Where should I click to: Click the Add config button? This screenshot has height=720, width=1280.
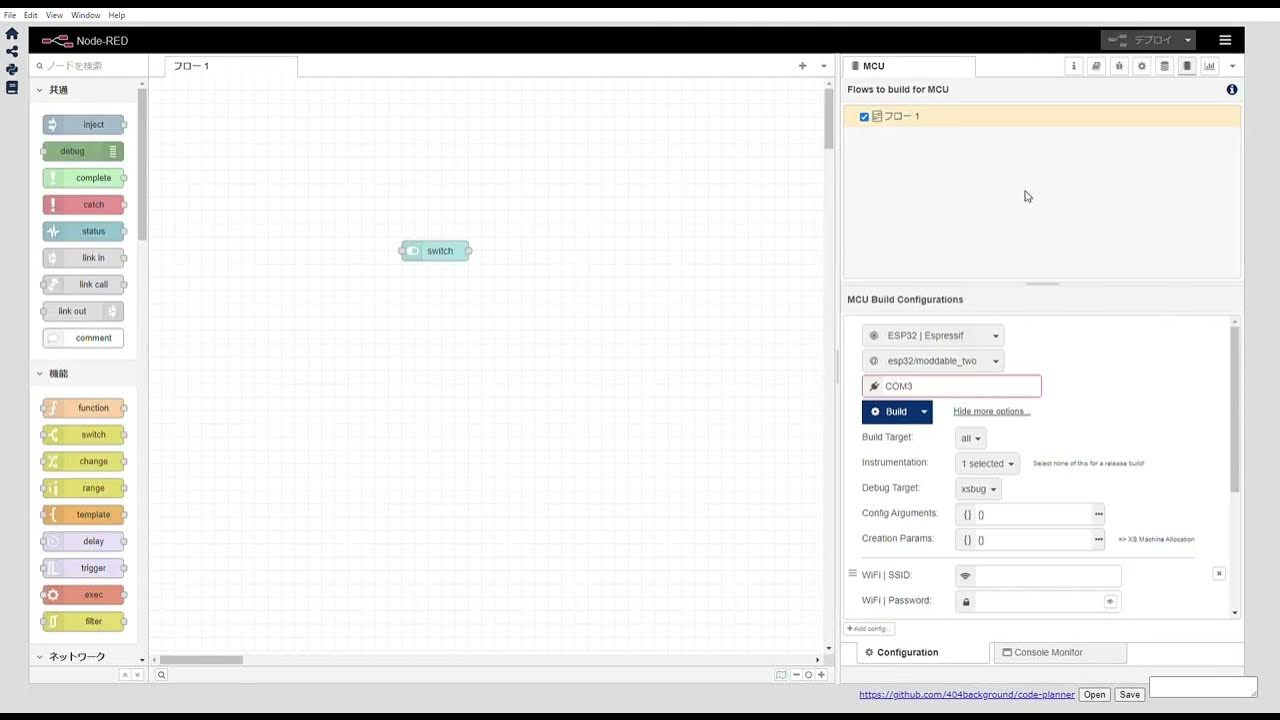(x=869, y=629)
